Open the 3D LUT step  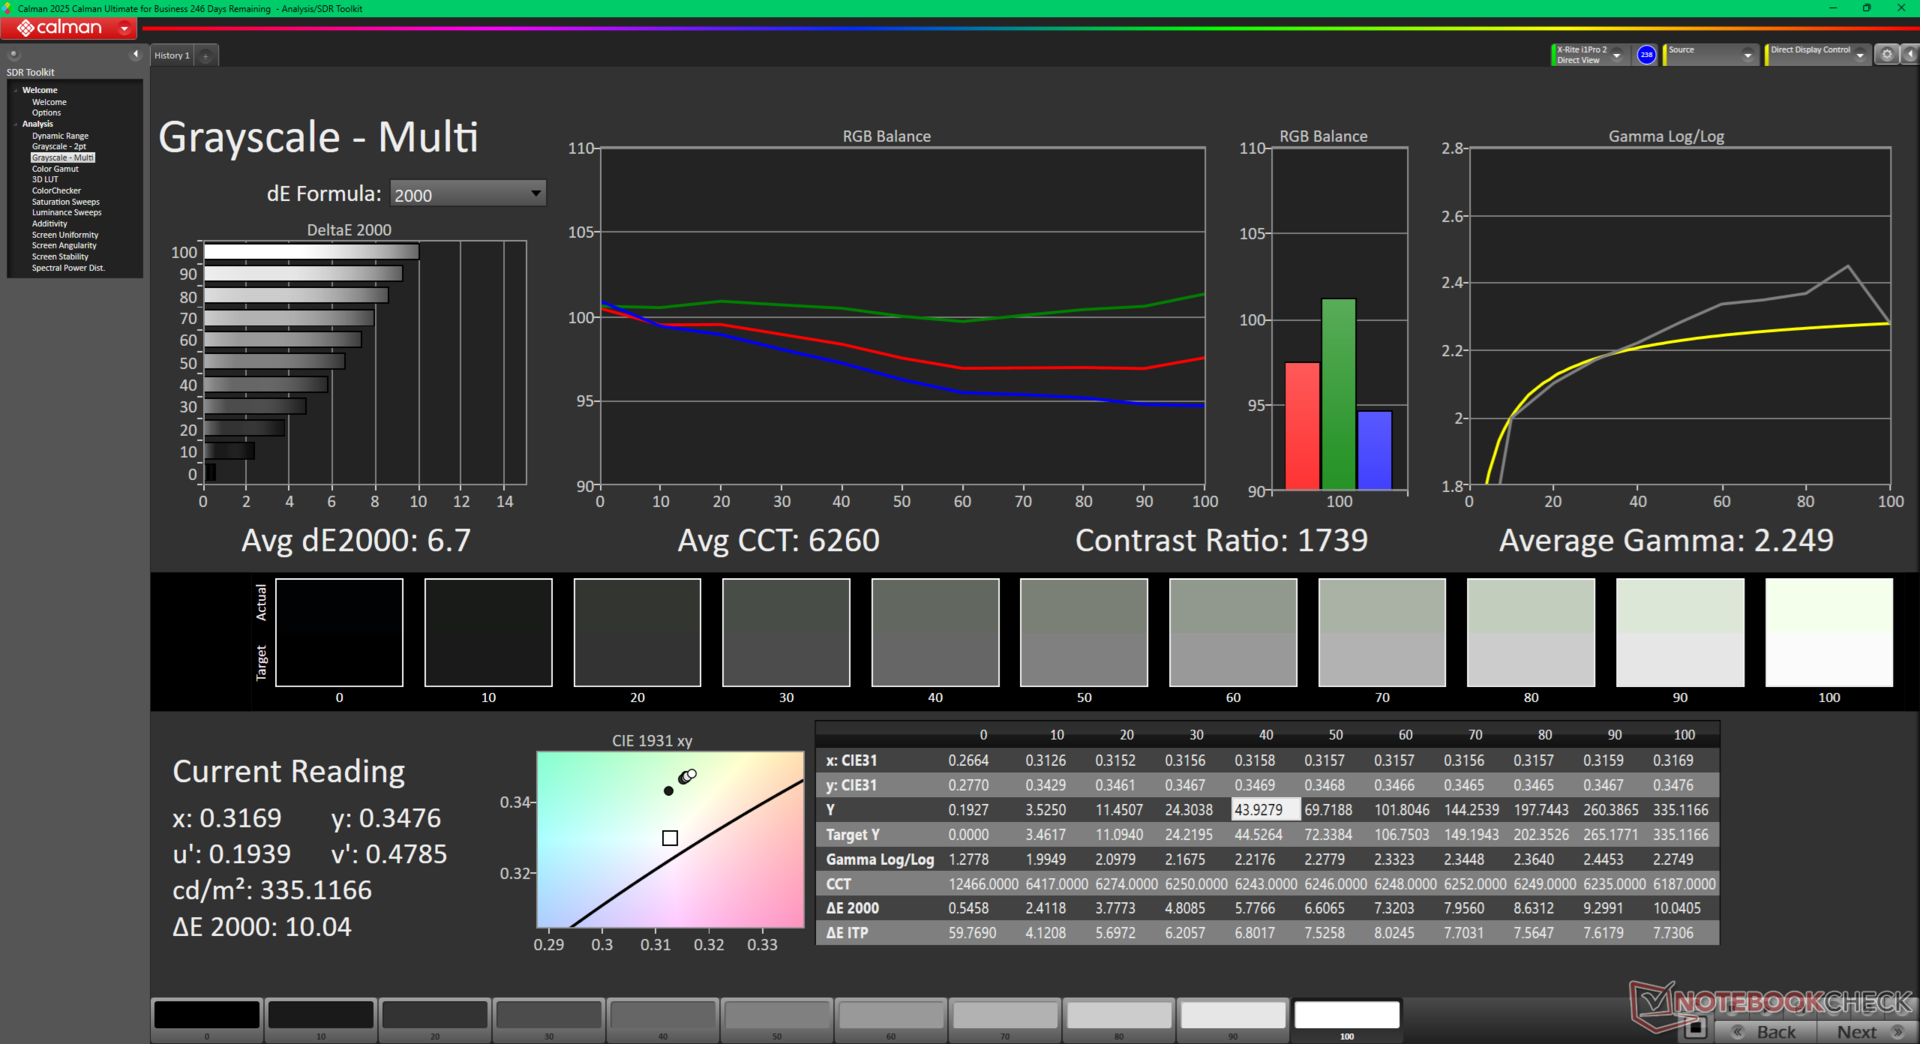click(45, 180)
